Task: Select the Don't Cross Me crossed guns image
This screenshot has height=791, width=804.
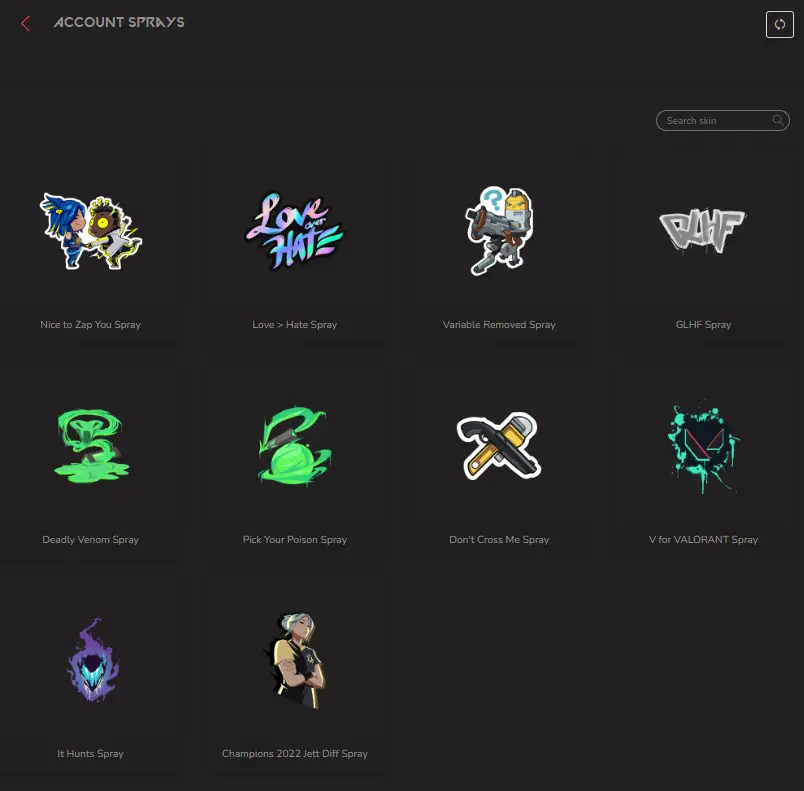Action: coord(499,446)
